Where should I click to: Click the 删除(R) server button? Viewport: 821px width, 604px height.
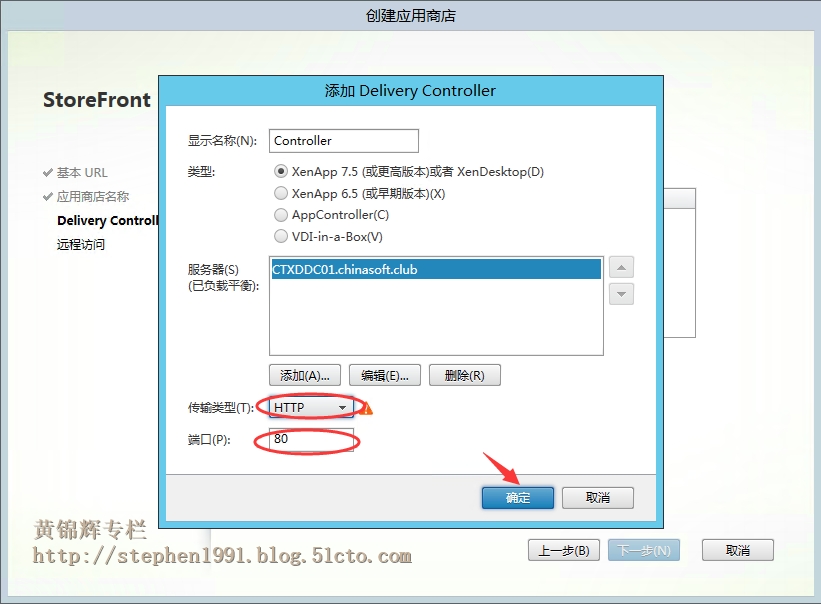(x=464, y=375)
